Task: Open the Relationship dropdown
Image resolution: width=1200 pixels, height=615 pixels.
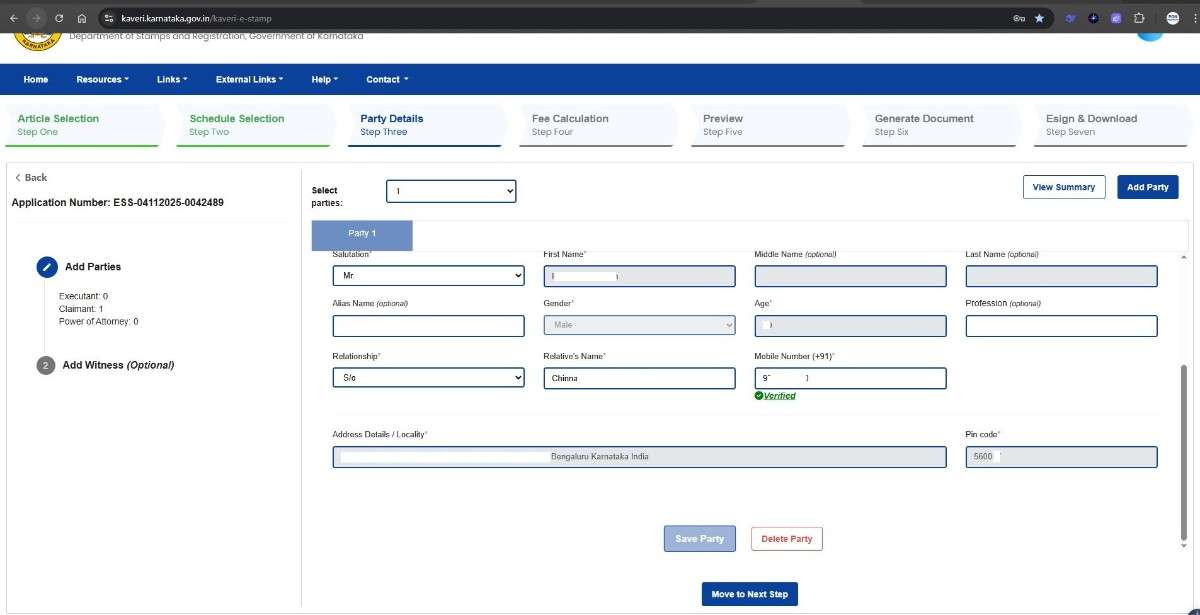Action: [428, 378]
